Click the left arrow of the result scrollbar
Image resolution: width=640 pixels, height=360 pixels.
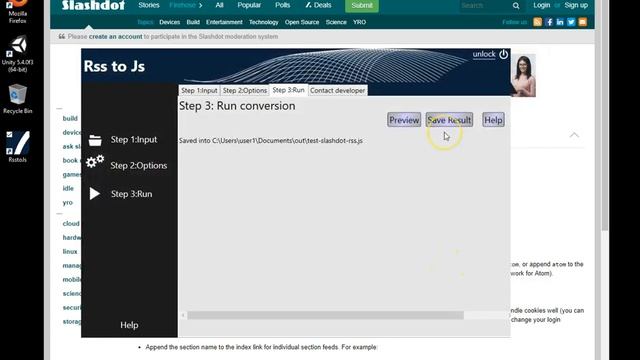coord(183,315)
